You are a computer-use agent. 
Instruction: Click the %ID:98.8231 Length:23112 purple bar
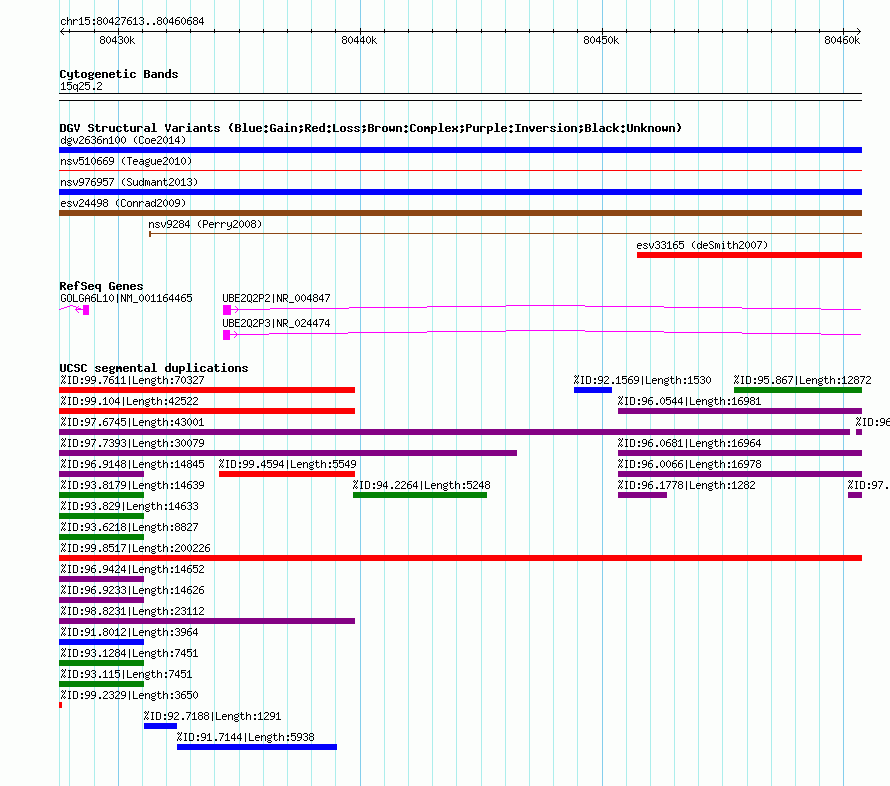207,621
